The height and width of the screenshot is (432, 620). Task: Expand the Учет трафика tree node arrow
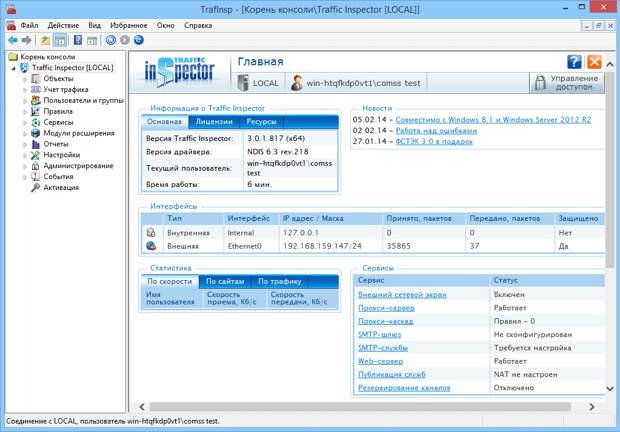click(x=25, y=90)
